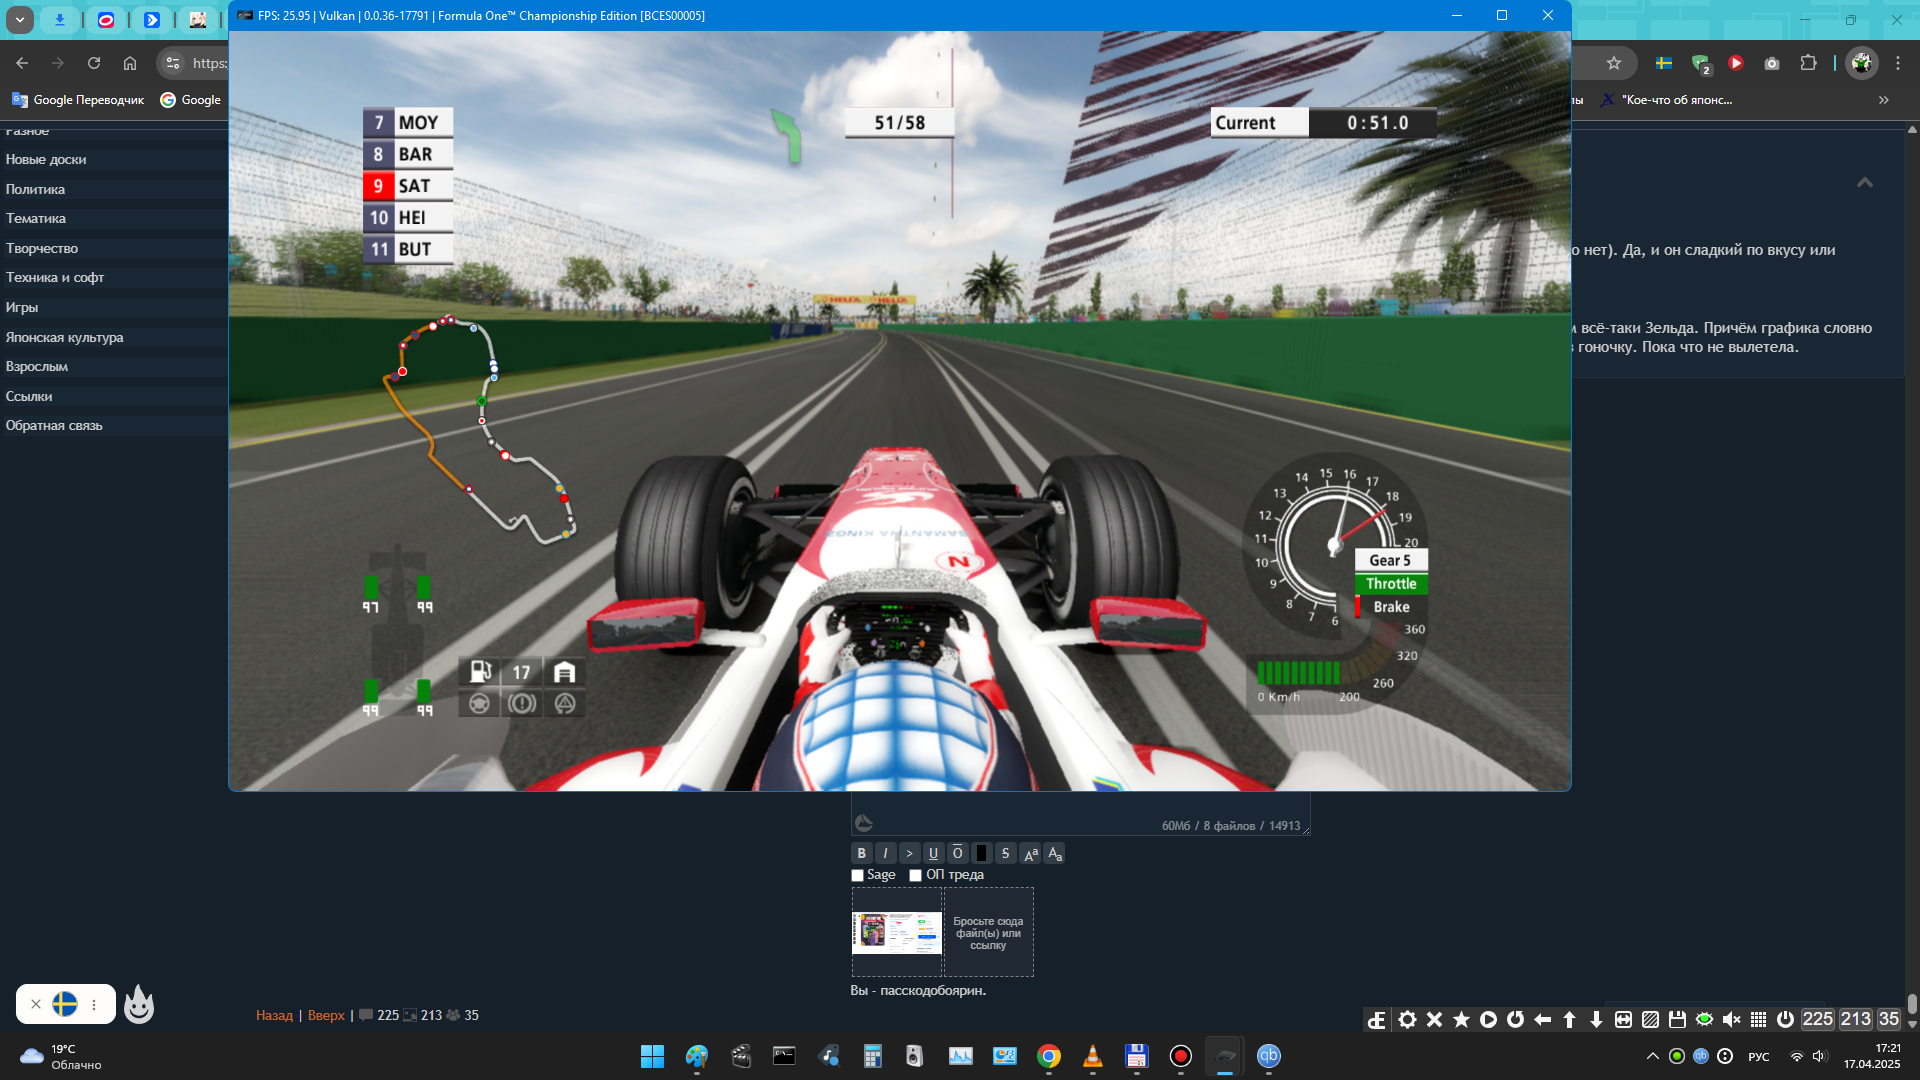
Task: Open the Игры sidebar item
Action: tap(22, 307)
